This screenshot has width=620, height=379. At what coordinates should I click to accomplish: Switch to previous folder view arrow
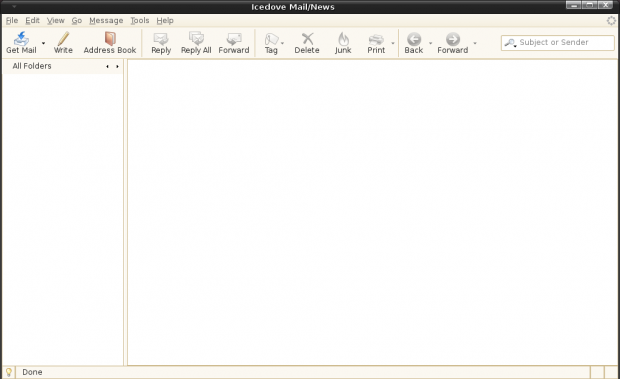[107, 66]
